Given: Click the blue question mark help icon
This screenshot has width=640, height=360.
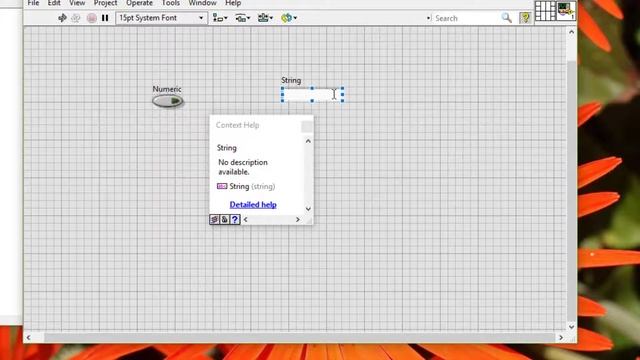Looking at the screenshot, I should (x=235, y=220).
